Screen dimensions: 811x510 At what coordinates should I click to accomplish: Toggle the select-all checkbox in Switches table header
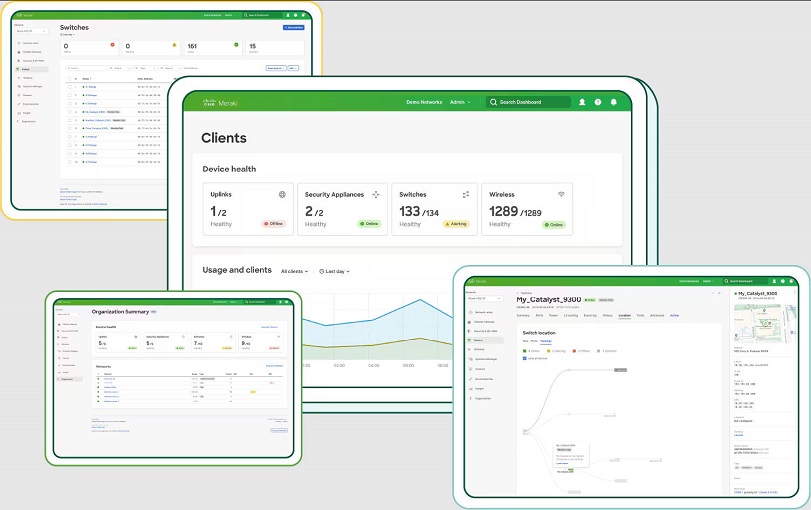click(71, 77)
